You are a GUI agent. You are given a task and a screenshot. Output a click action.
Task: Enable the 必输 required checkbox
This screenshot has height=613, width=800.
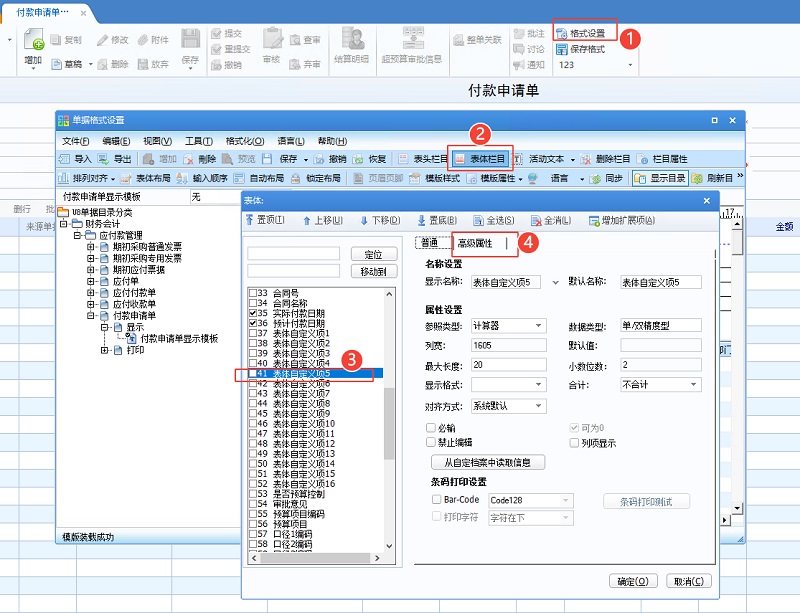pos(431,427)
